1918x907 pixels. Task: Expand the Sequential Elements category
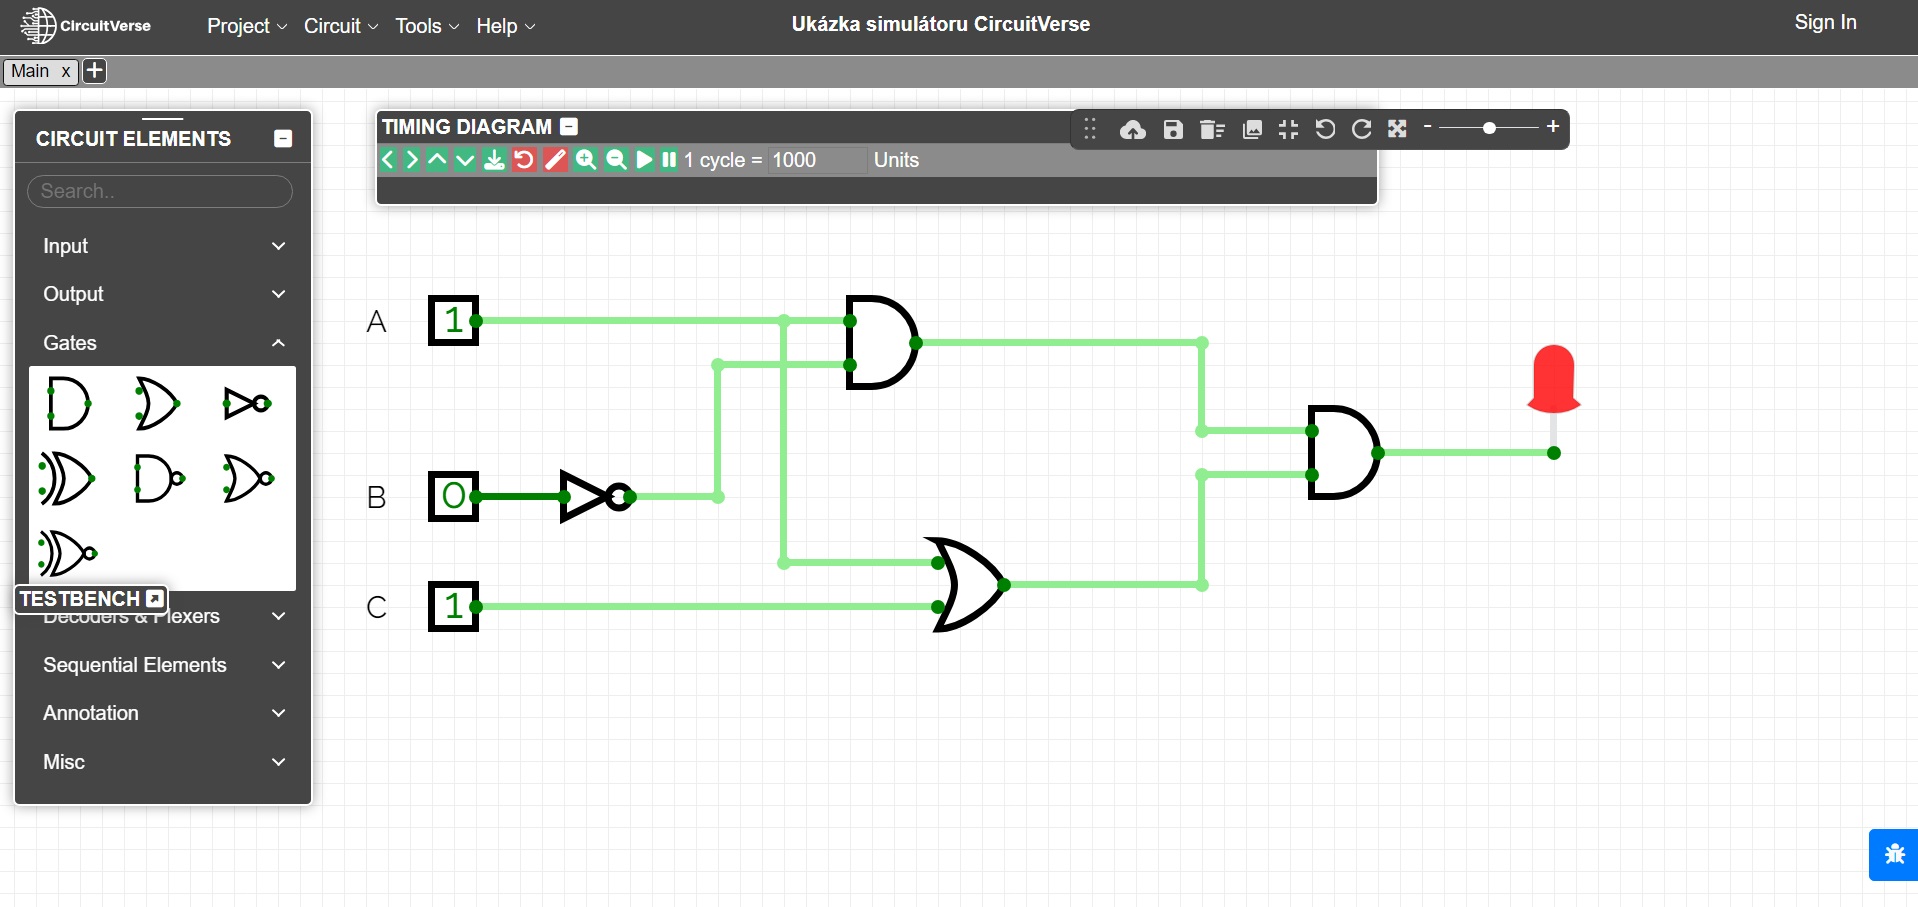click(x=163, y=665)
